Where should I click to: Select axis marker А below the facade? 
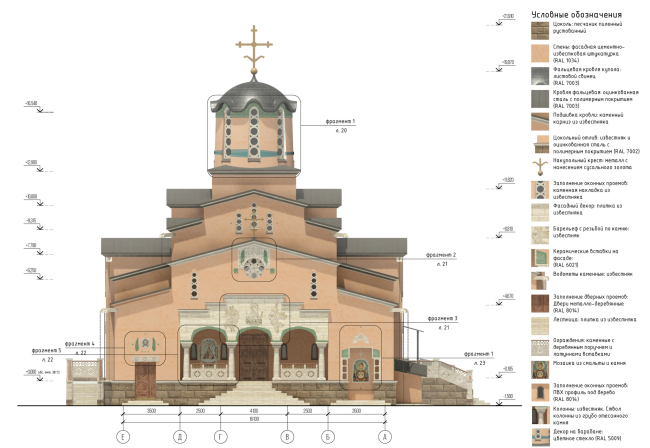tap(384, 436)
